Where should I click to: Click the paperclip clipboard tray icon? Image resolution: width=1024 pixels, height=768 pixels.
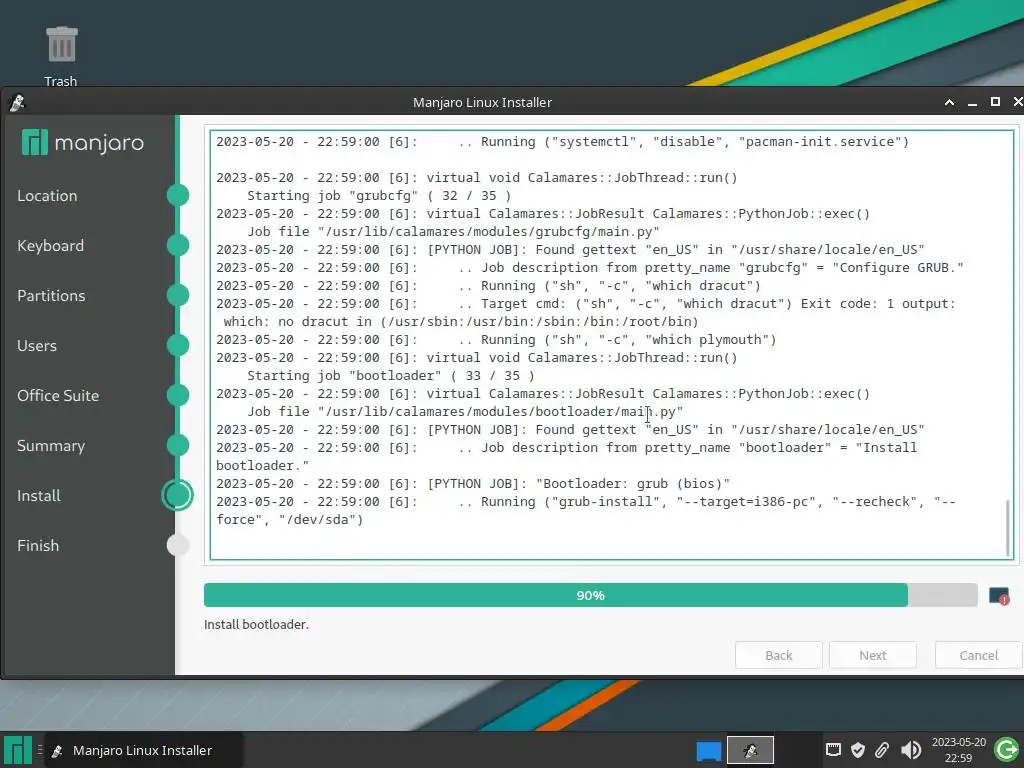(882, 750)
